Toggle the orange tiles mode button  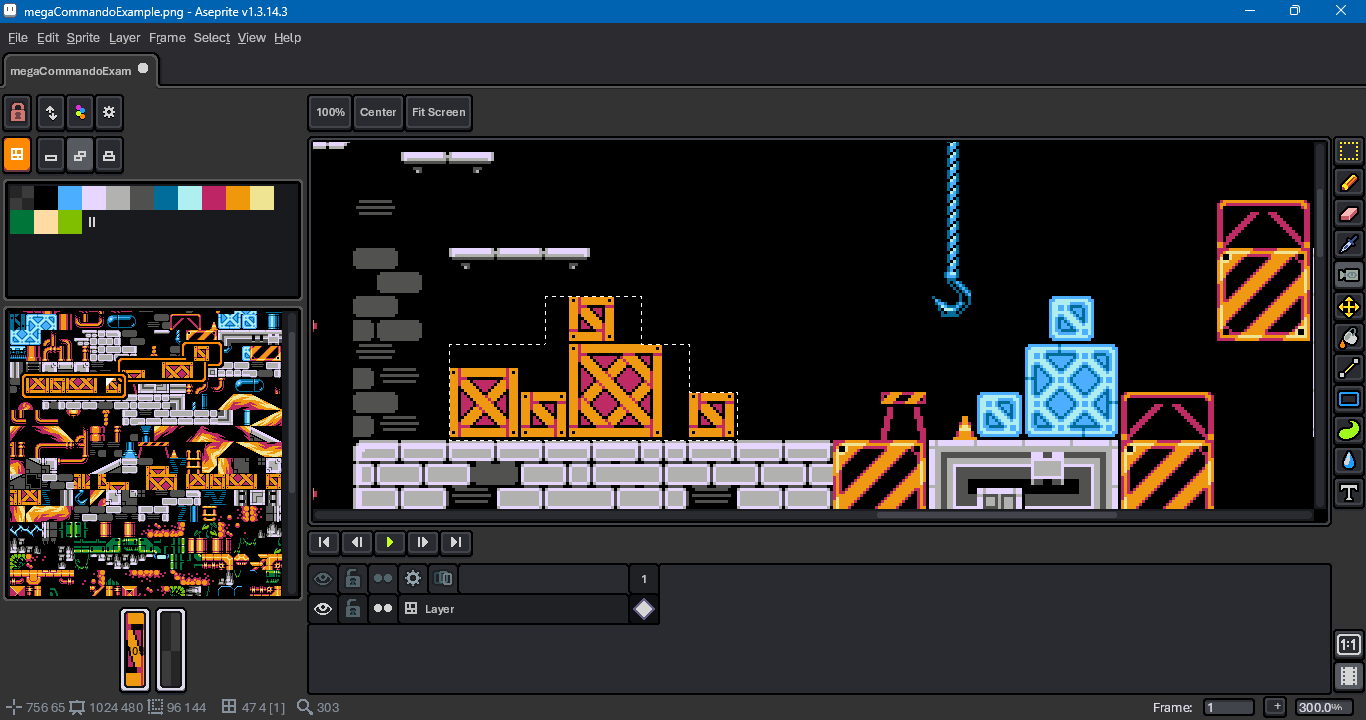(17, 155)
